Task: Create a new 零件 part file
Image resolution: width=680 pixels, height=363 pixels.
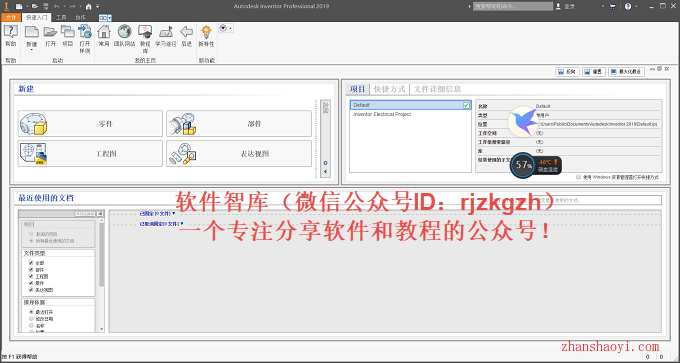Action: click(90, 124)
